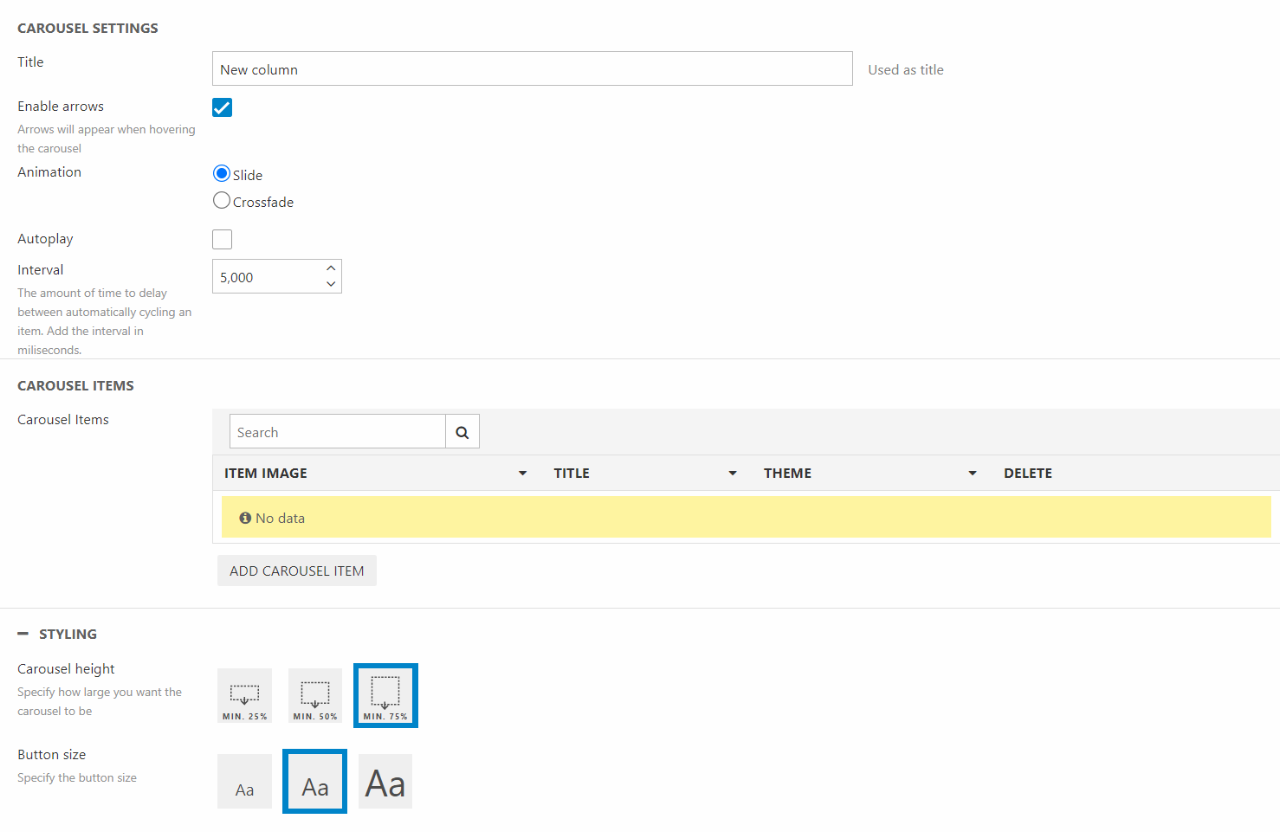Open the Theme column dropdown arrow

[x=972, y=473]
